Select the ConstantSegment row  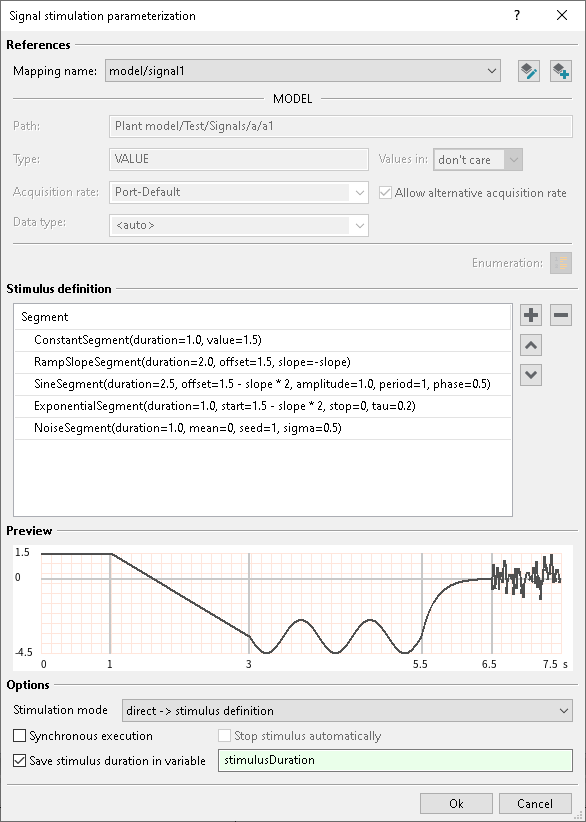[x=263, y=340]
